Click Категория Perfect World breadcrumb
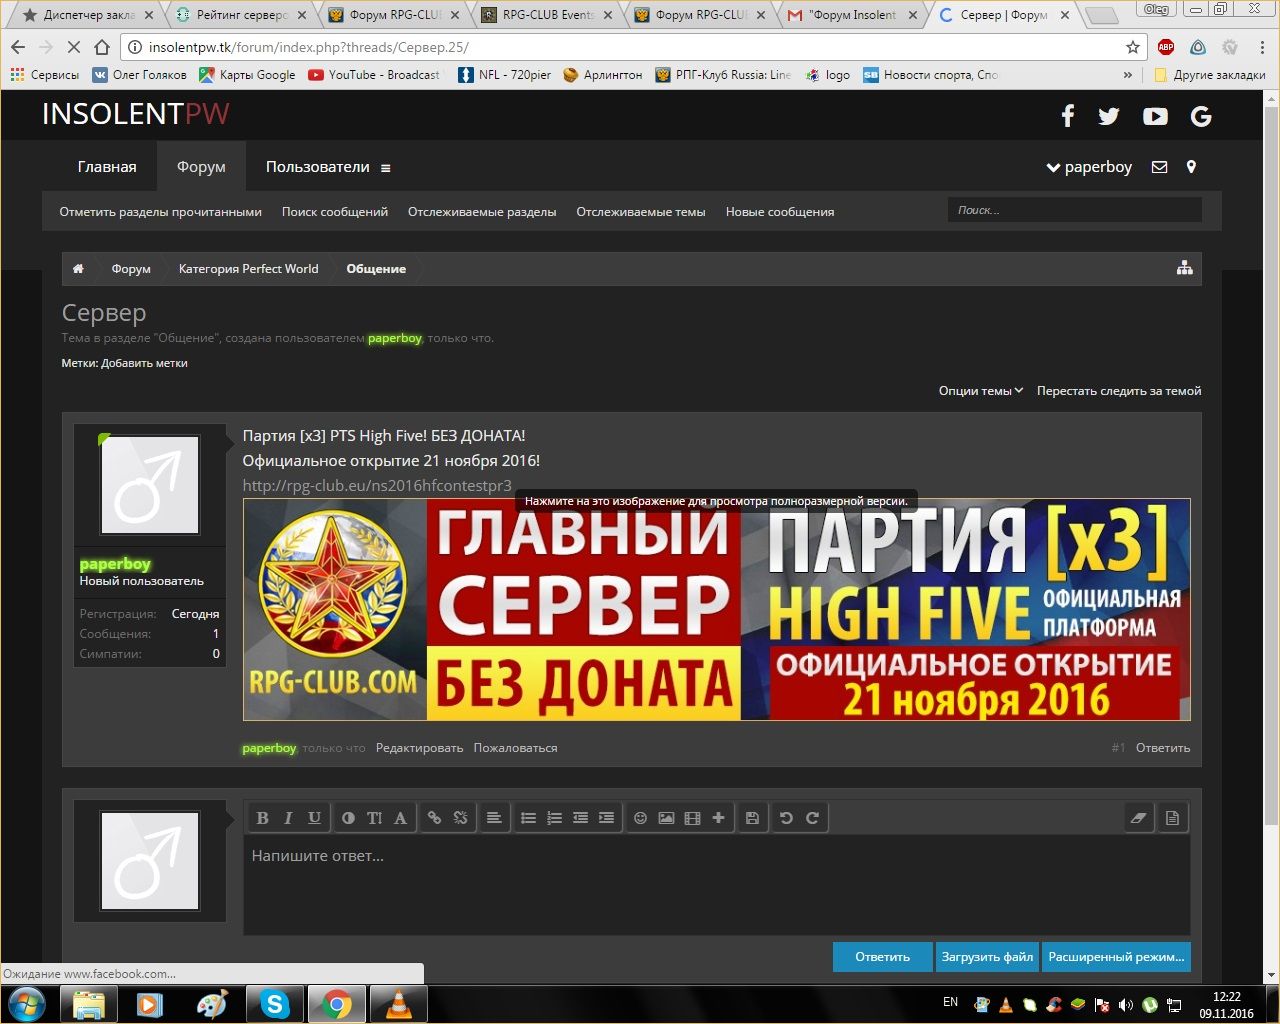The height and width of the screenshot is (1024, 1280). 248,269
